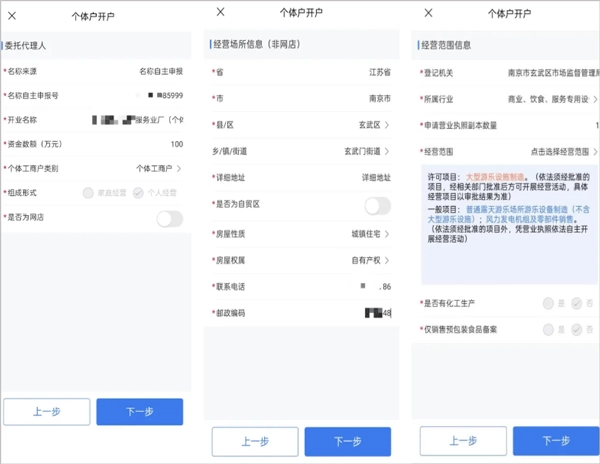Click the 资金数额（万元） value field
The width and height of the screenshot is (600, 464).
coord(150,144)
